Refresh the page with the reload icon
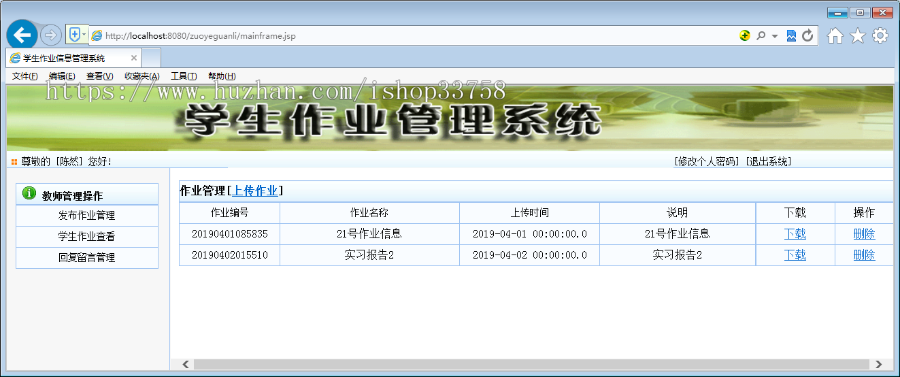Viewport: 900px width, 377px height. click(808, 36)
